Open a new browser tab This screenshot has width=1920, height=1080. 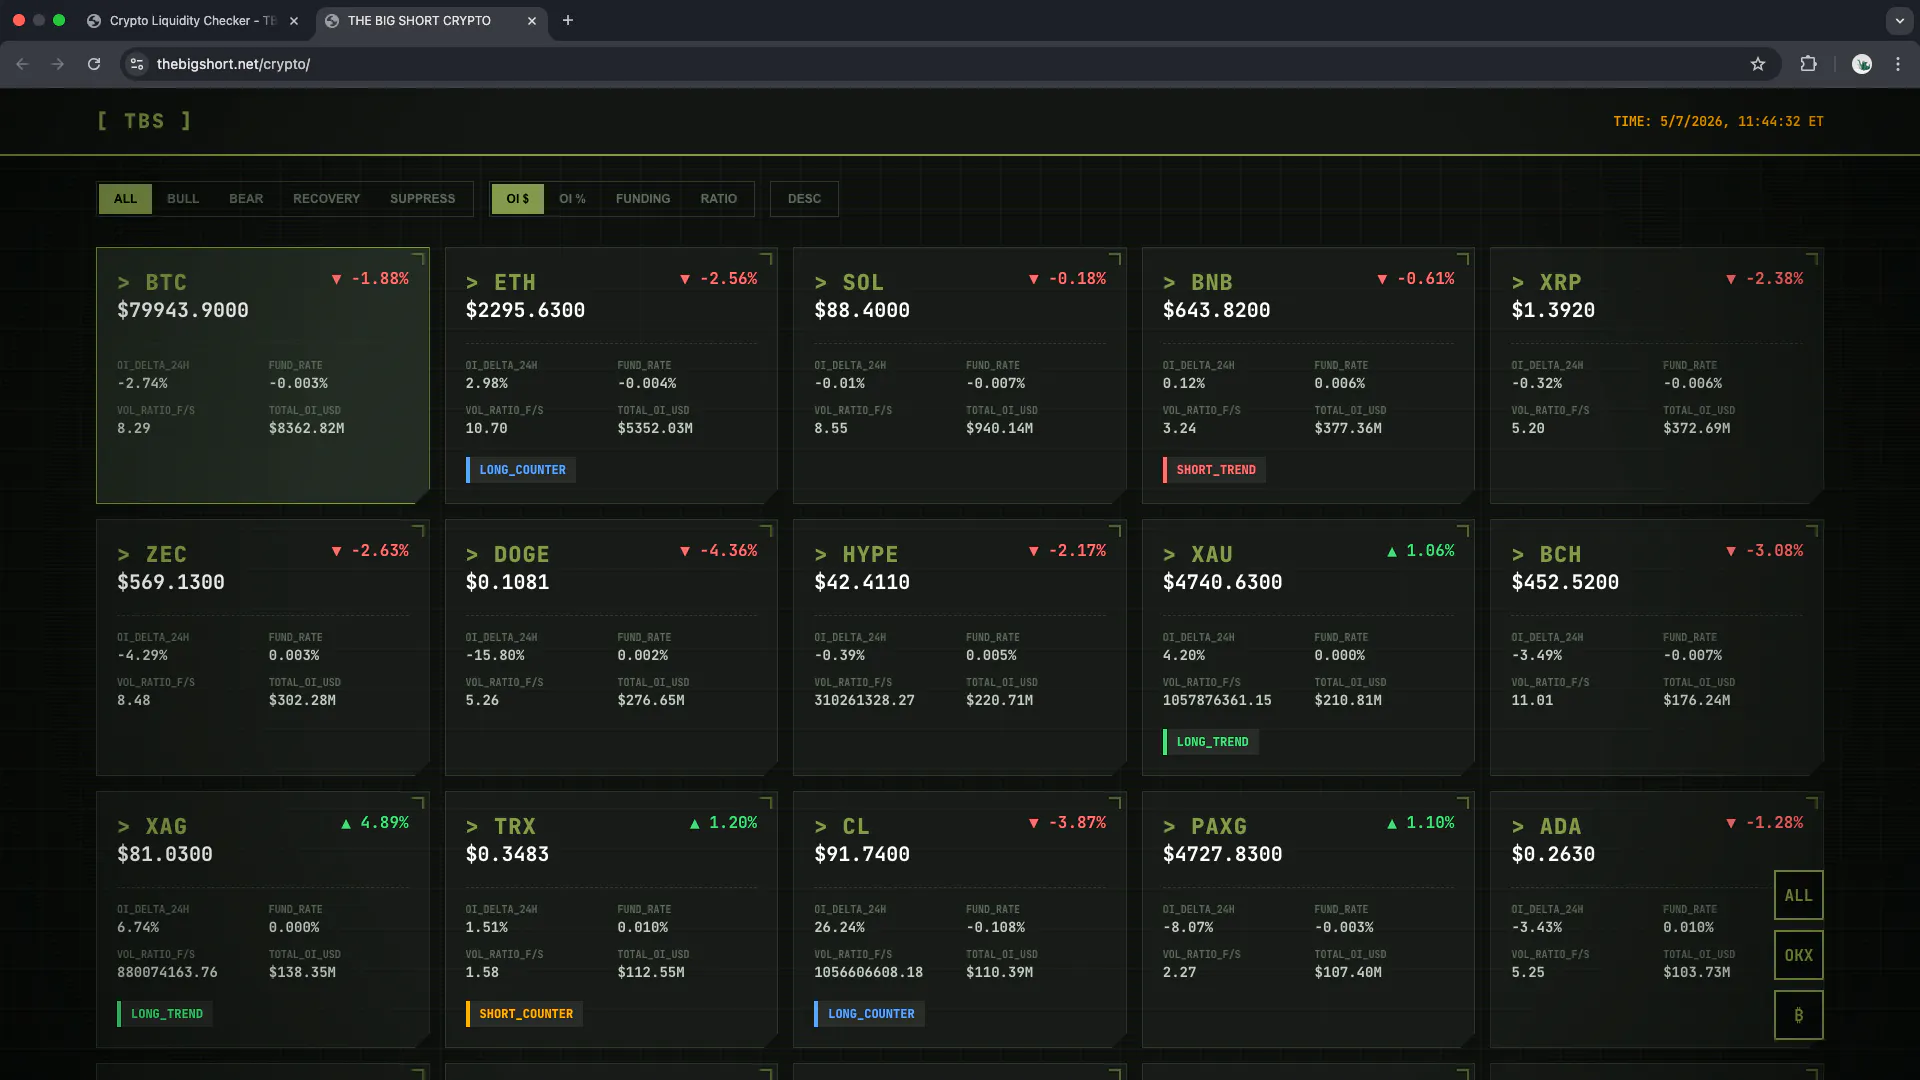tap(568, 20)
